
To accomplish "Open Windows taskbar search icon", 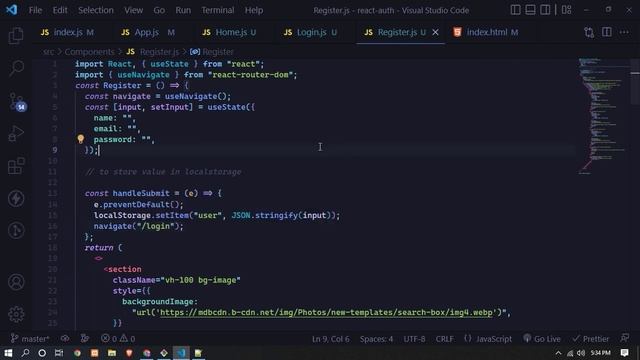I will tap(25, 353).
